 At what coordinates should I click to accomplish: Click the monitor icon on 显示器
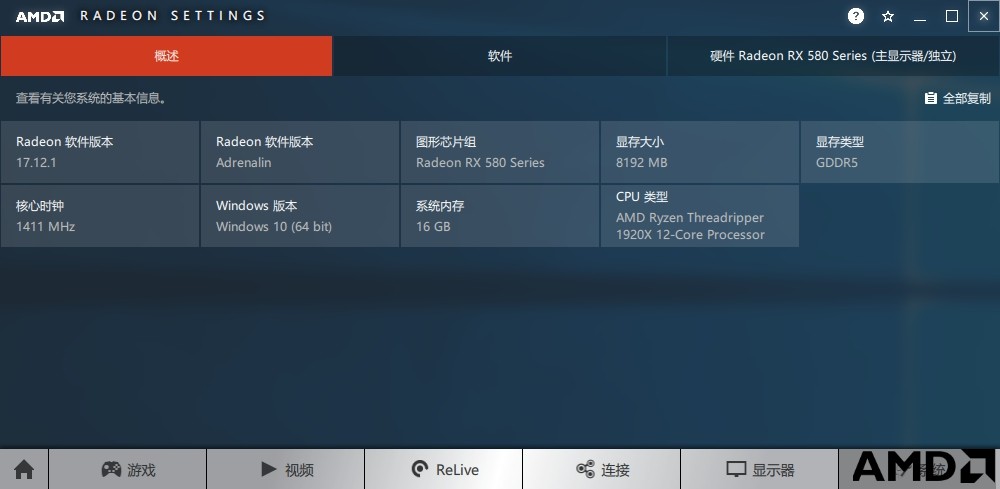click(x=736, y=470)
